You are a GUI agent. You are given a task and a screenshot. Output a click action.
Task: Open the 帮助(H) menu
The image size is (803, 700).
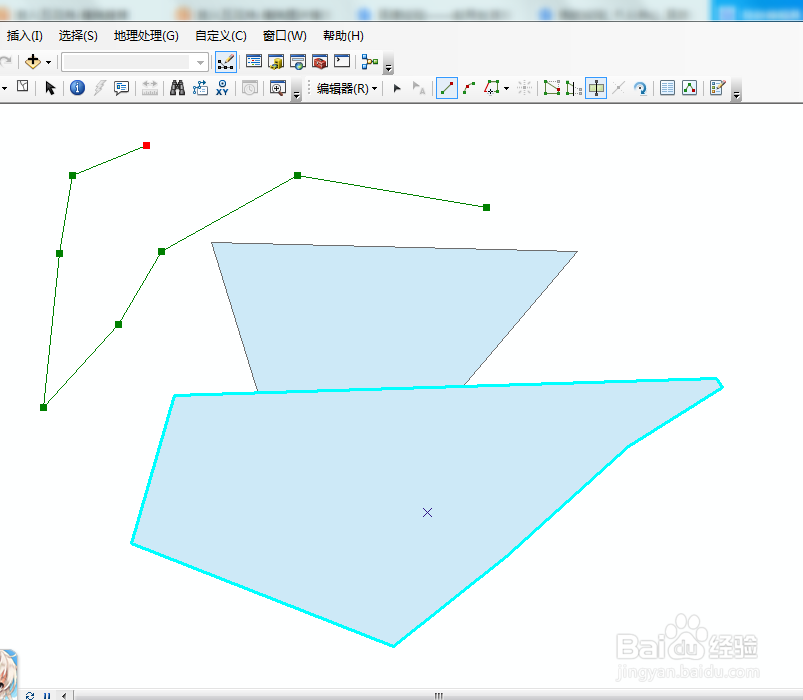[x=343, y=36]
